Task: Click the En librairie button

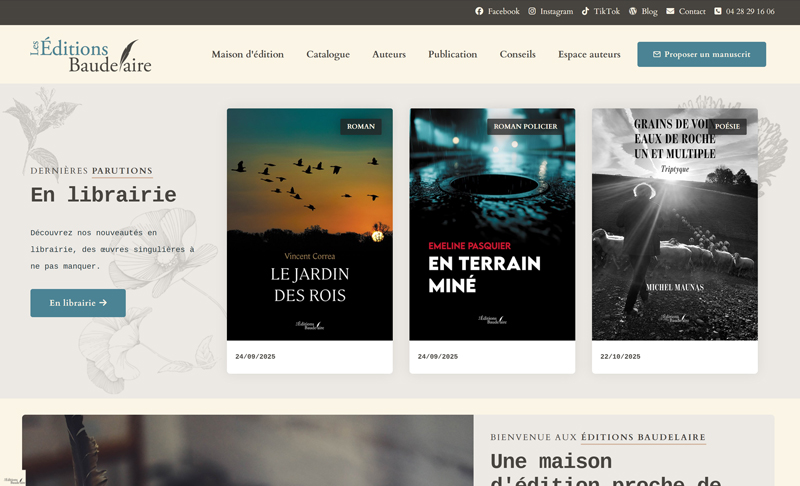Action: pyautogui.click(x=78, y=303)
